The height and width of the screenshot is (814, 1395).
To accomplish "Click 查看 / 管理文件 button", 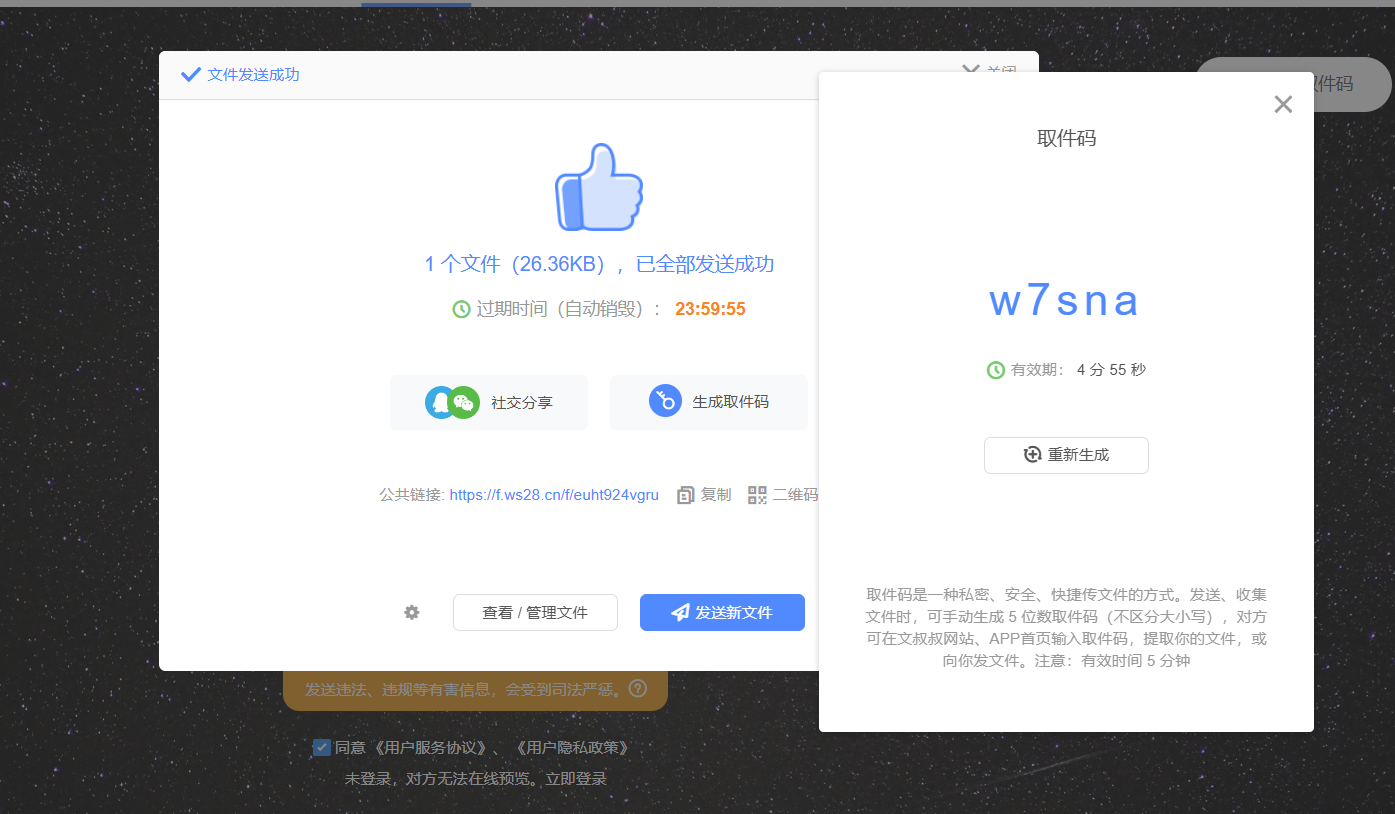I will [535, 612].
